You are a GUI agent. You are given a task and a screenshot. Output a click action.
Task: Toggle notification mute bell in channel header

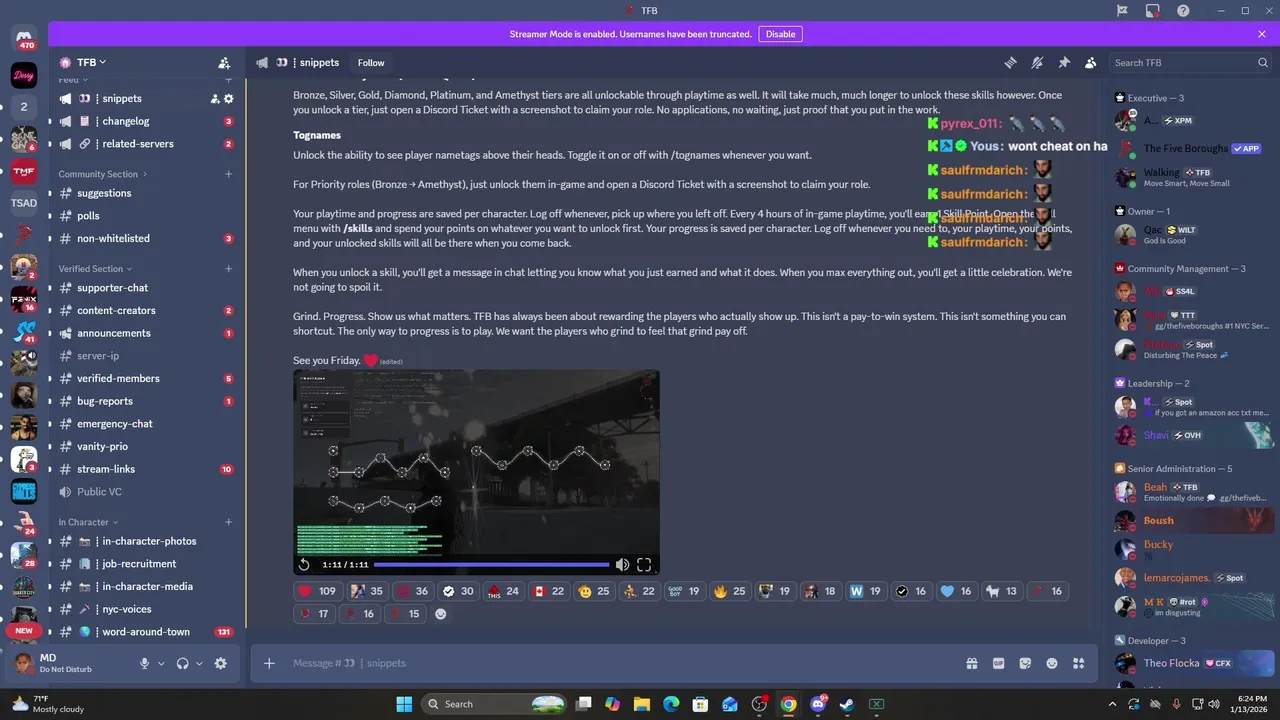click(1037, 62)
